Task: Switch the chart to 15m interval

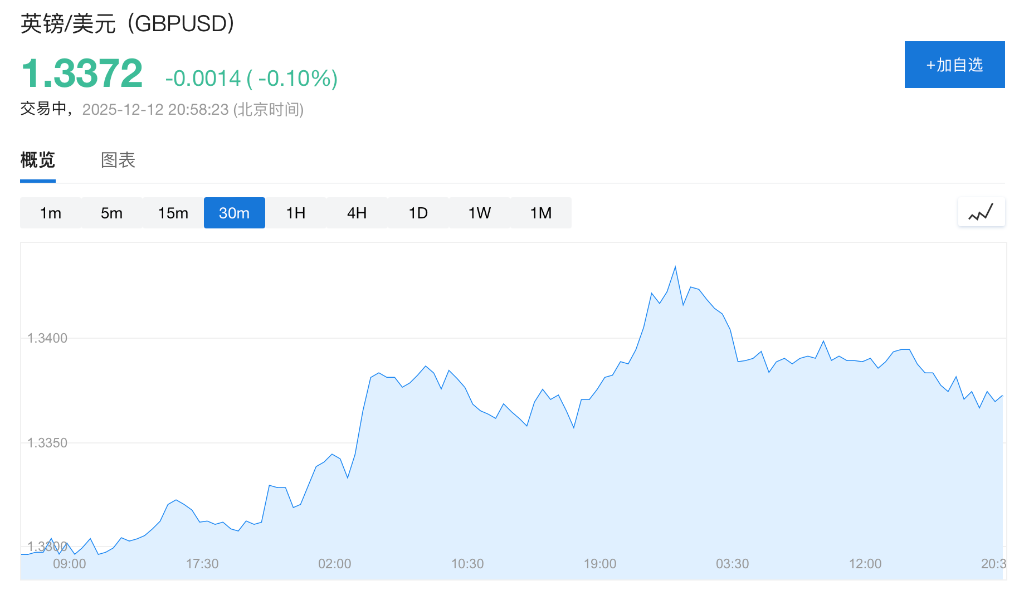Action: pyautogui.click(x=173, y=213)
